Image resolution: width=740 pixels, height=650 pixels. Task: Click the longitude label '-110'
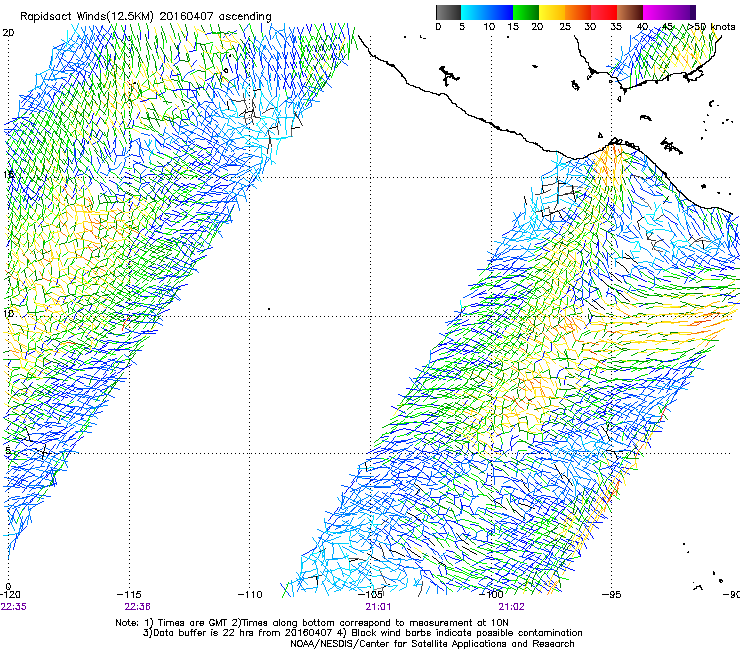click(x=250, y=595)
